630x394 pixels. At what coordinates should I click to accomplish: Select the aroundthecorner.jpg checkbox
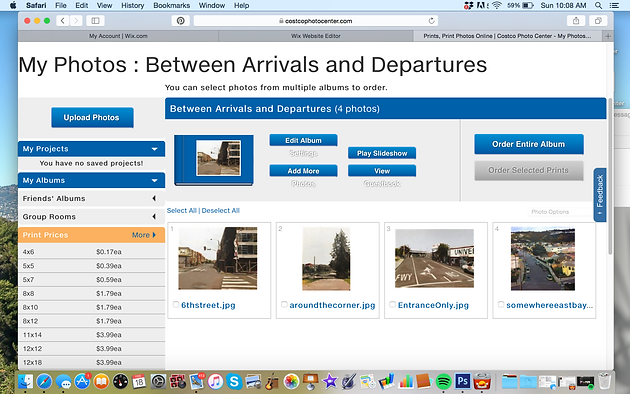click(x=284, y=304)
